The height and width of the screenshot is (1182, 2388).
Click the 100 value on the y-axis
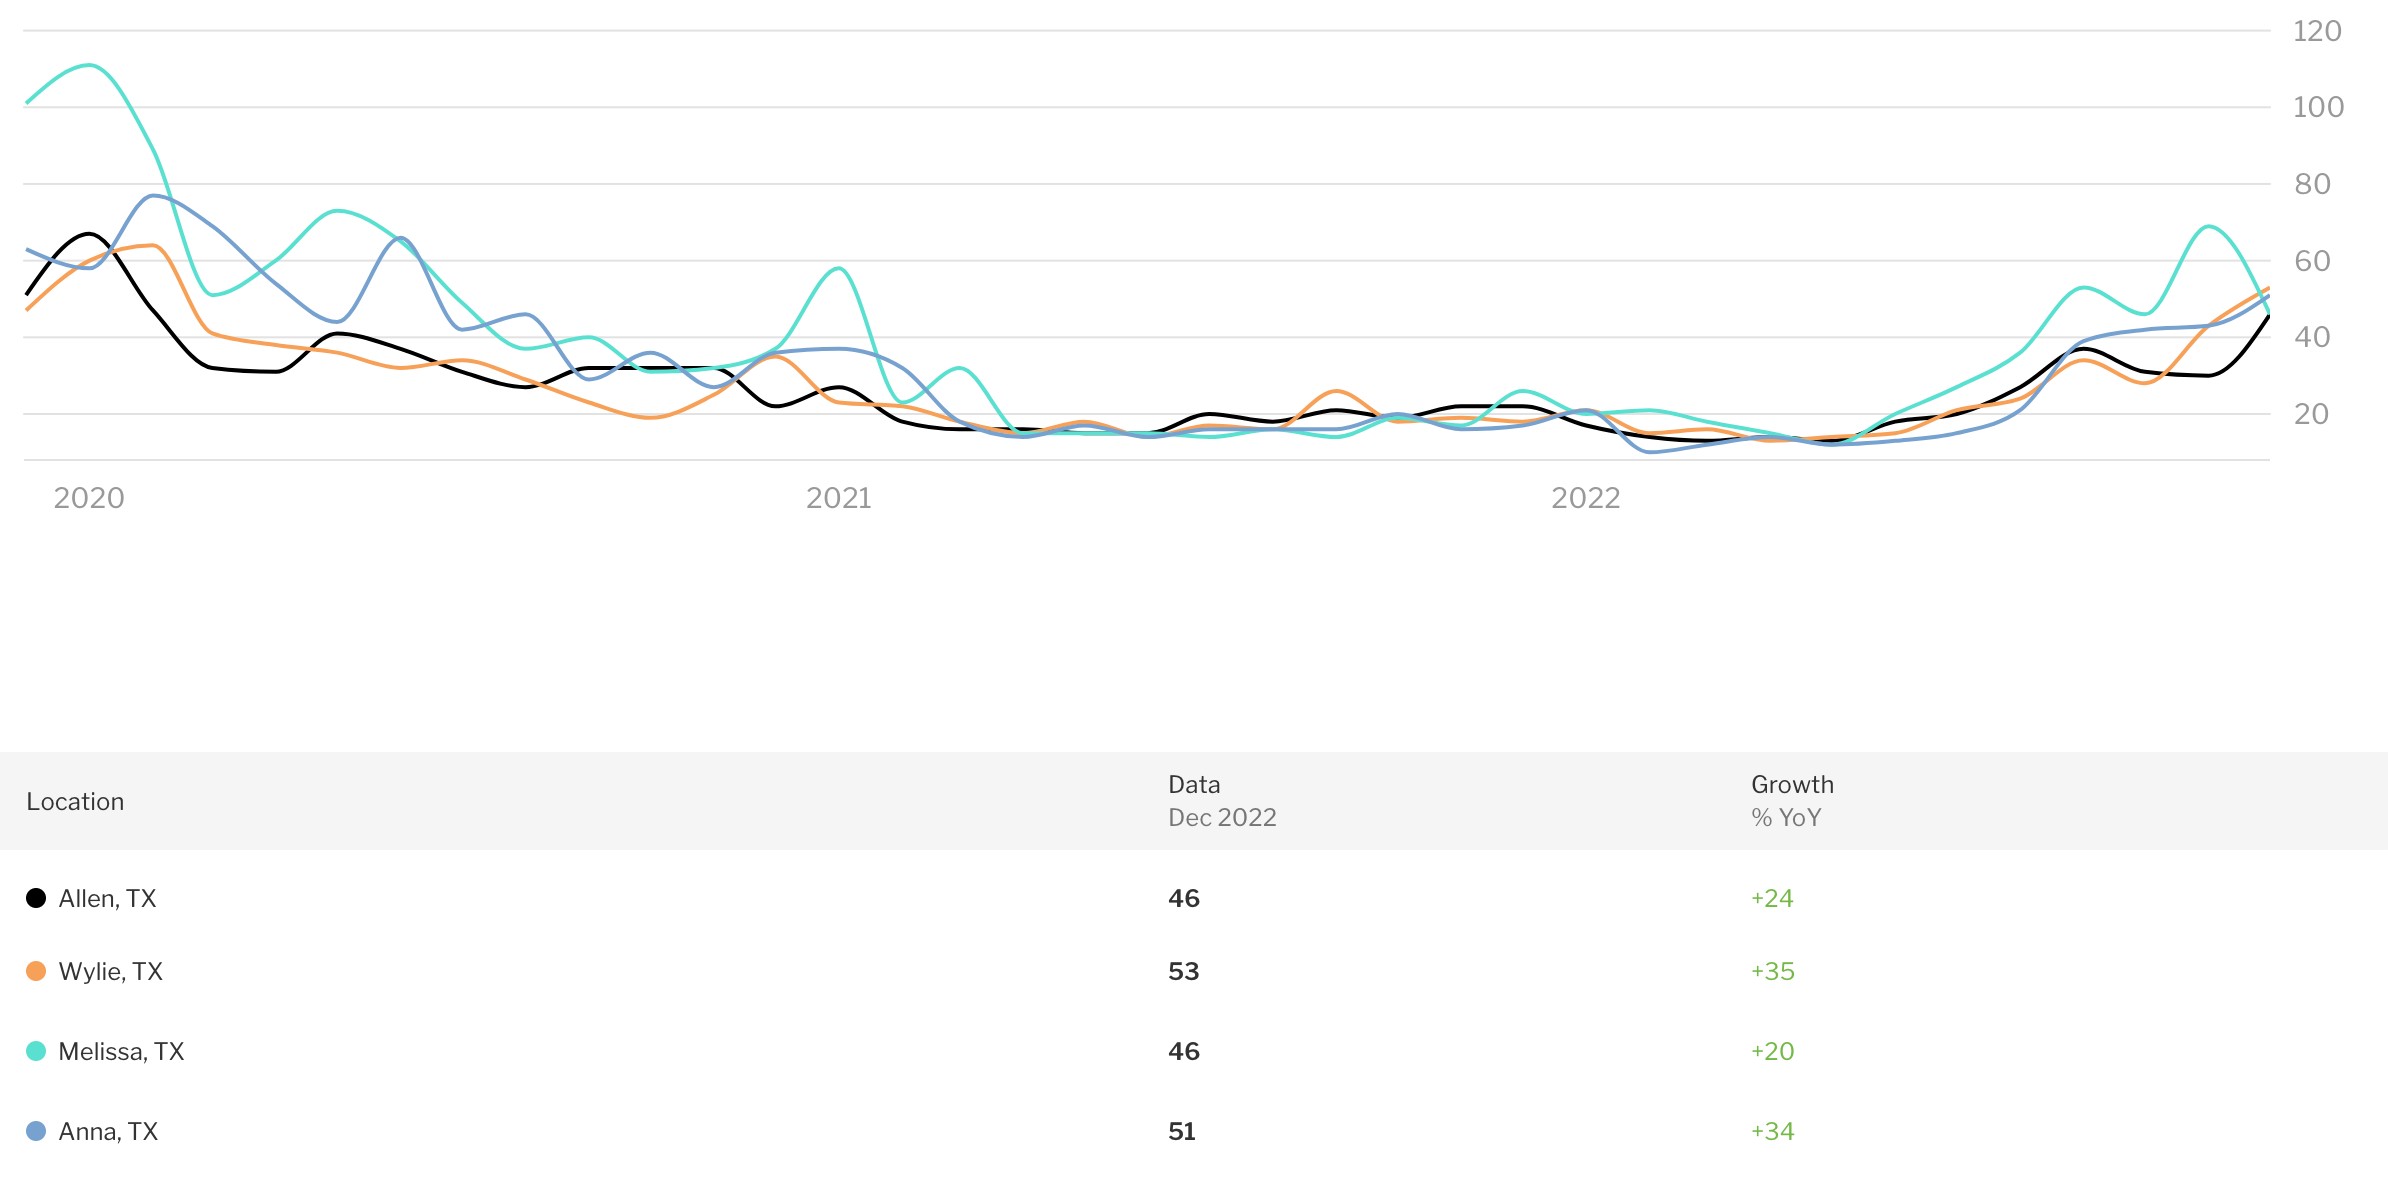[x=2317, y=107]
